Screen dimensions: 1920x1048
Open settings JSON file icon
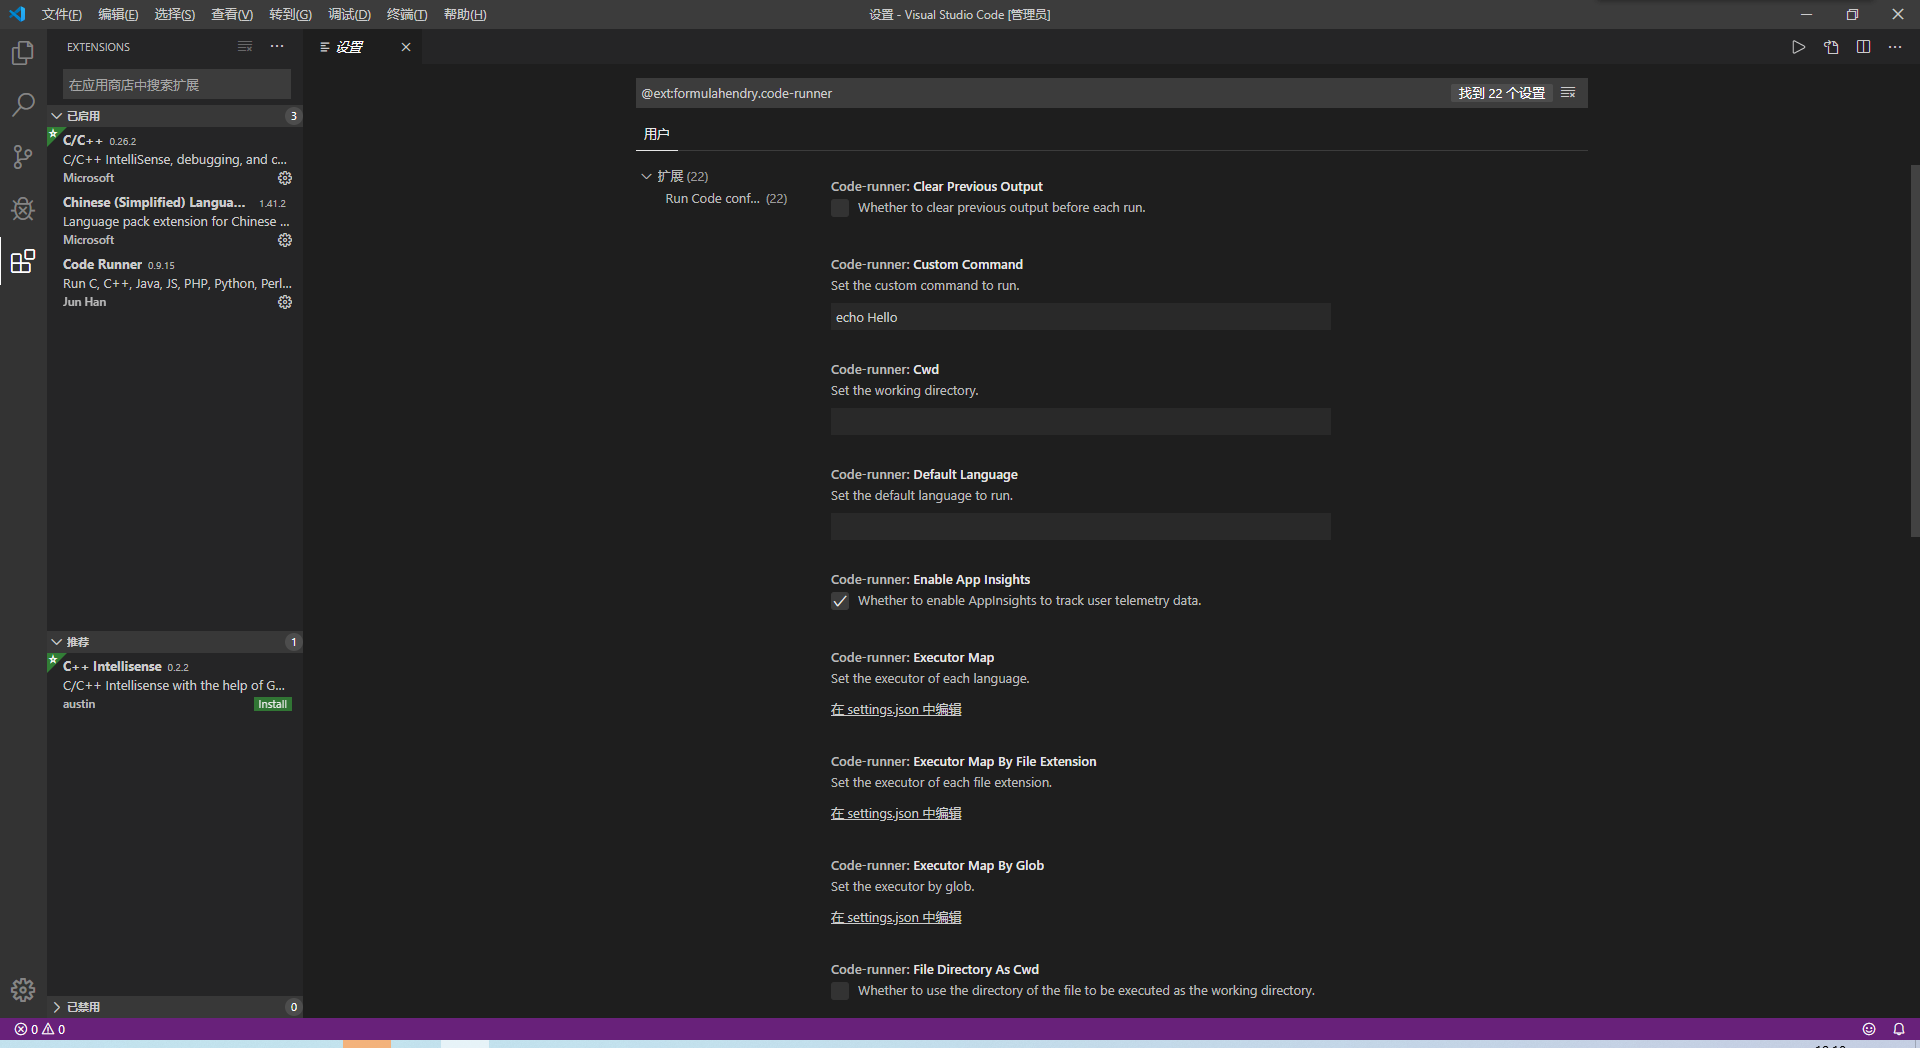(1831, 47)
